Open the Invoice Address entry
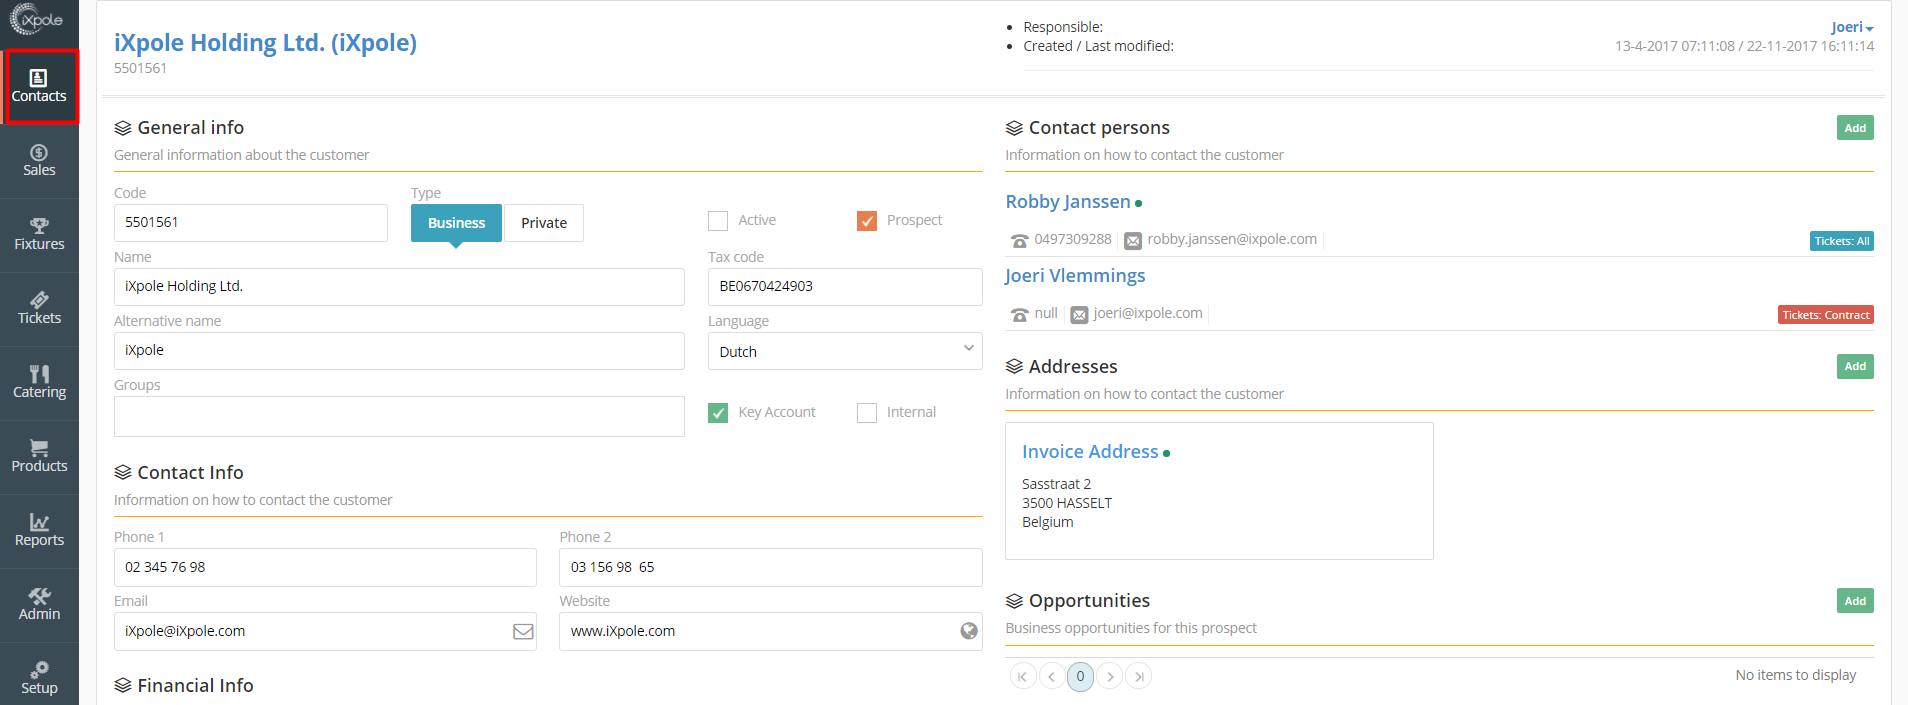Viewport: 1908px width, 705px height. point(1090,452)
